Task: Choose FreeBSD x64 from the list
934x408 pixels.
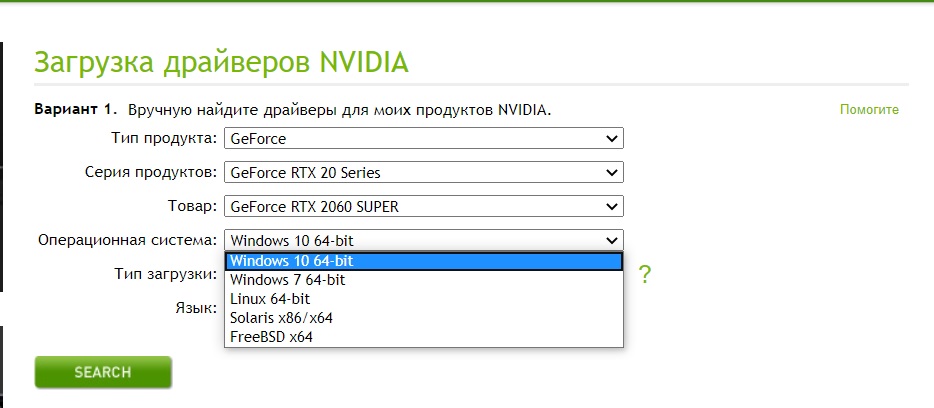Action: [x=423, y=337]
